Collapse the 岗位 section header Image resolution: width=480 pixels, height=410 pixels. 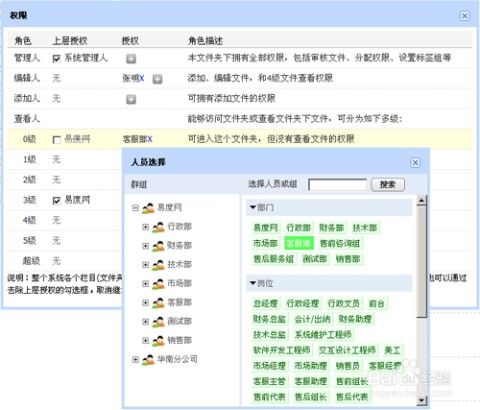[x=329, y=283]
